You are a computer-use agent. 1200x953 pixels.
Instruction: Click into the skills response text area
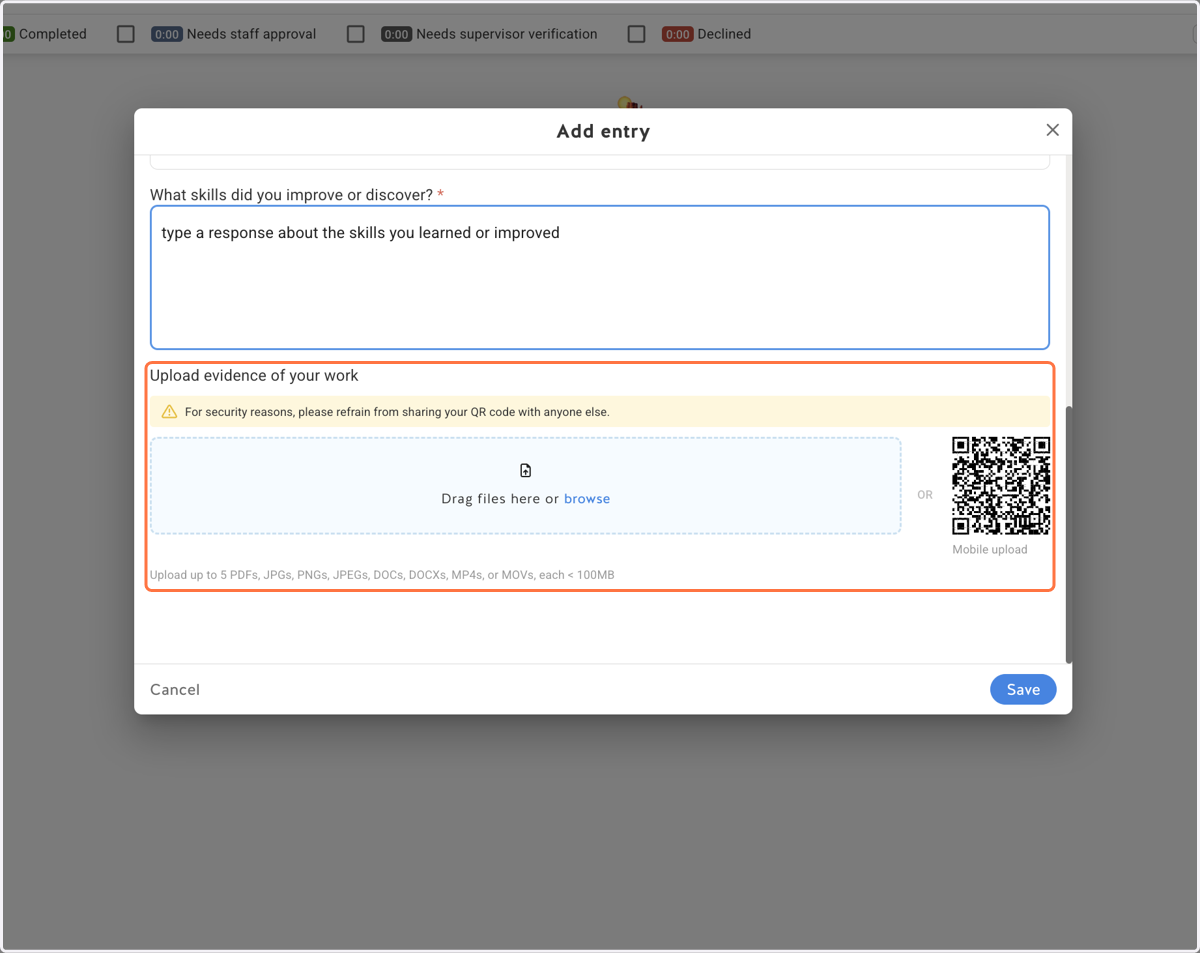click(x=600, y=277)
